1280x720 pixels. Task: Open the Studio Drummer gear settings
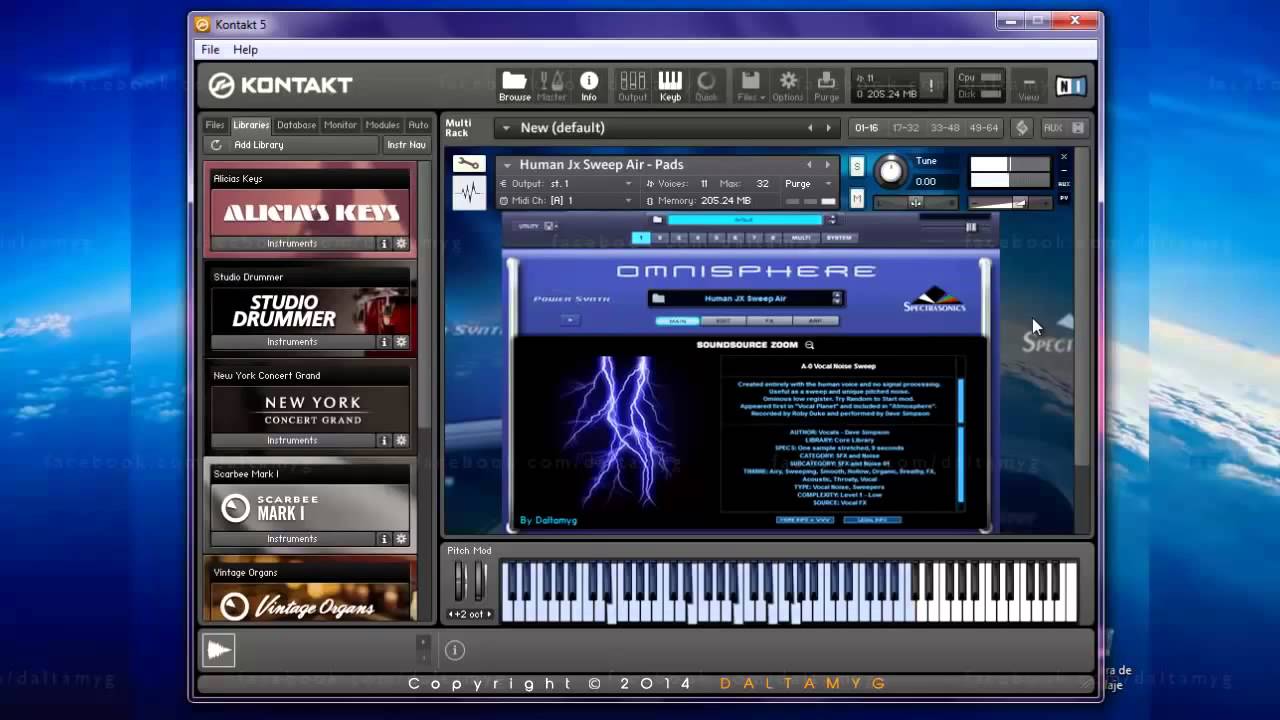401,342
